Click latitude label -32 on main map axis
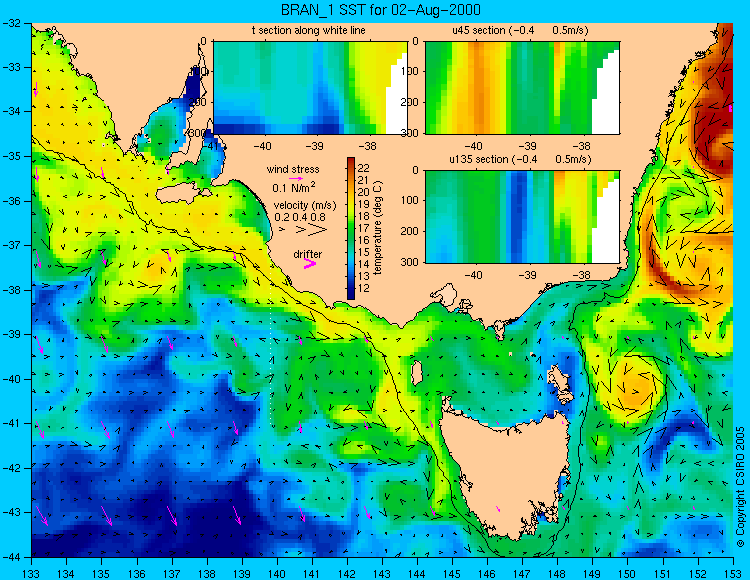 click(11, 22)
